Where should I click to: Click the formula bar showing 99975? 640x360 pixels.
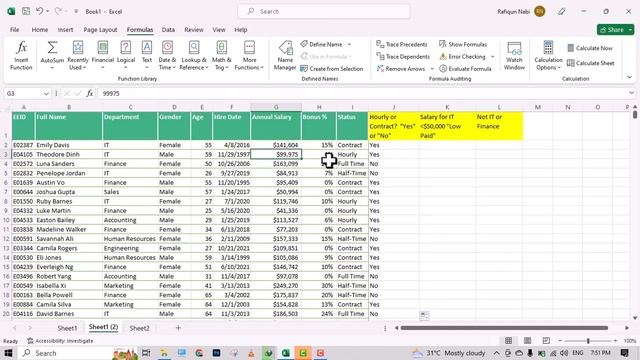click(363, 93)
